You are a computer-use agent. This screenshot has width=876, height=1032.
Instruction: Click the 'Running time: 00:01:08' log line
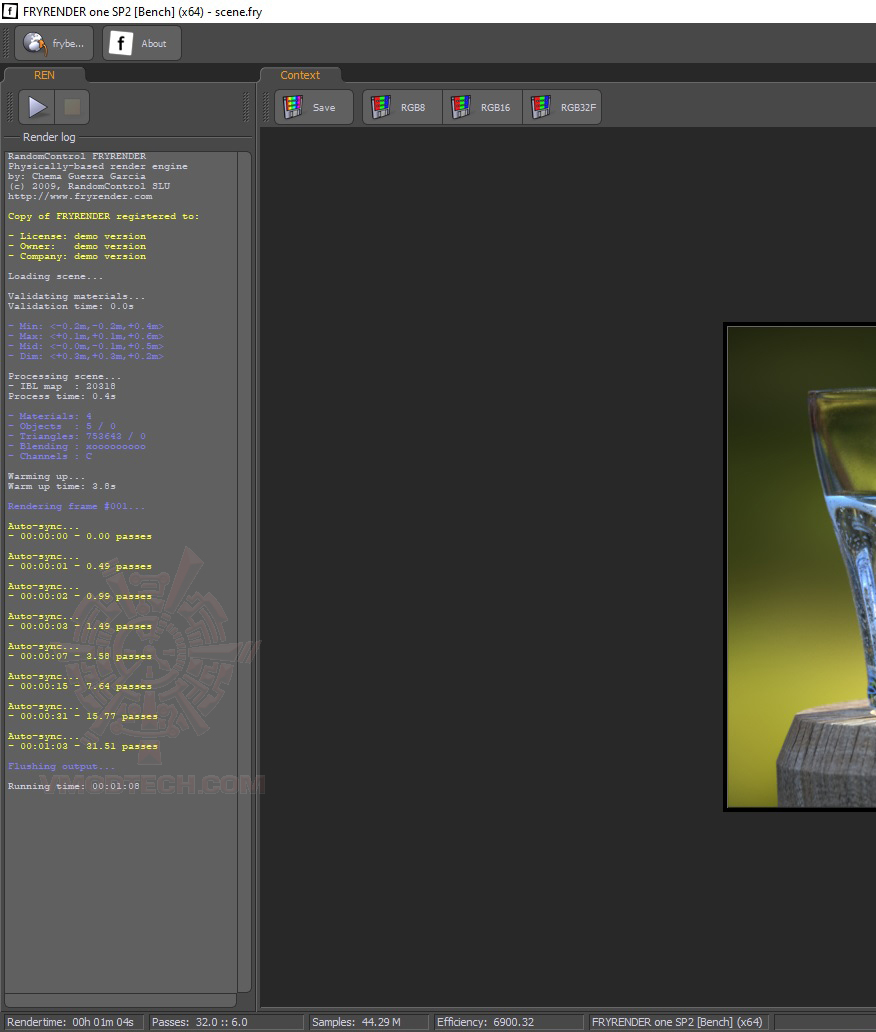tap(74, 786)
